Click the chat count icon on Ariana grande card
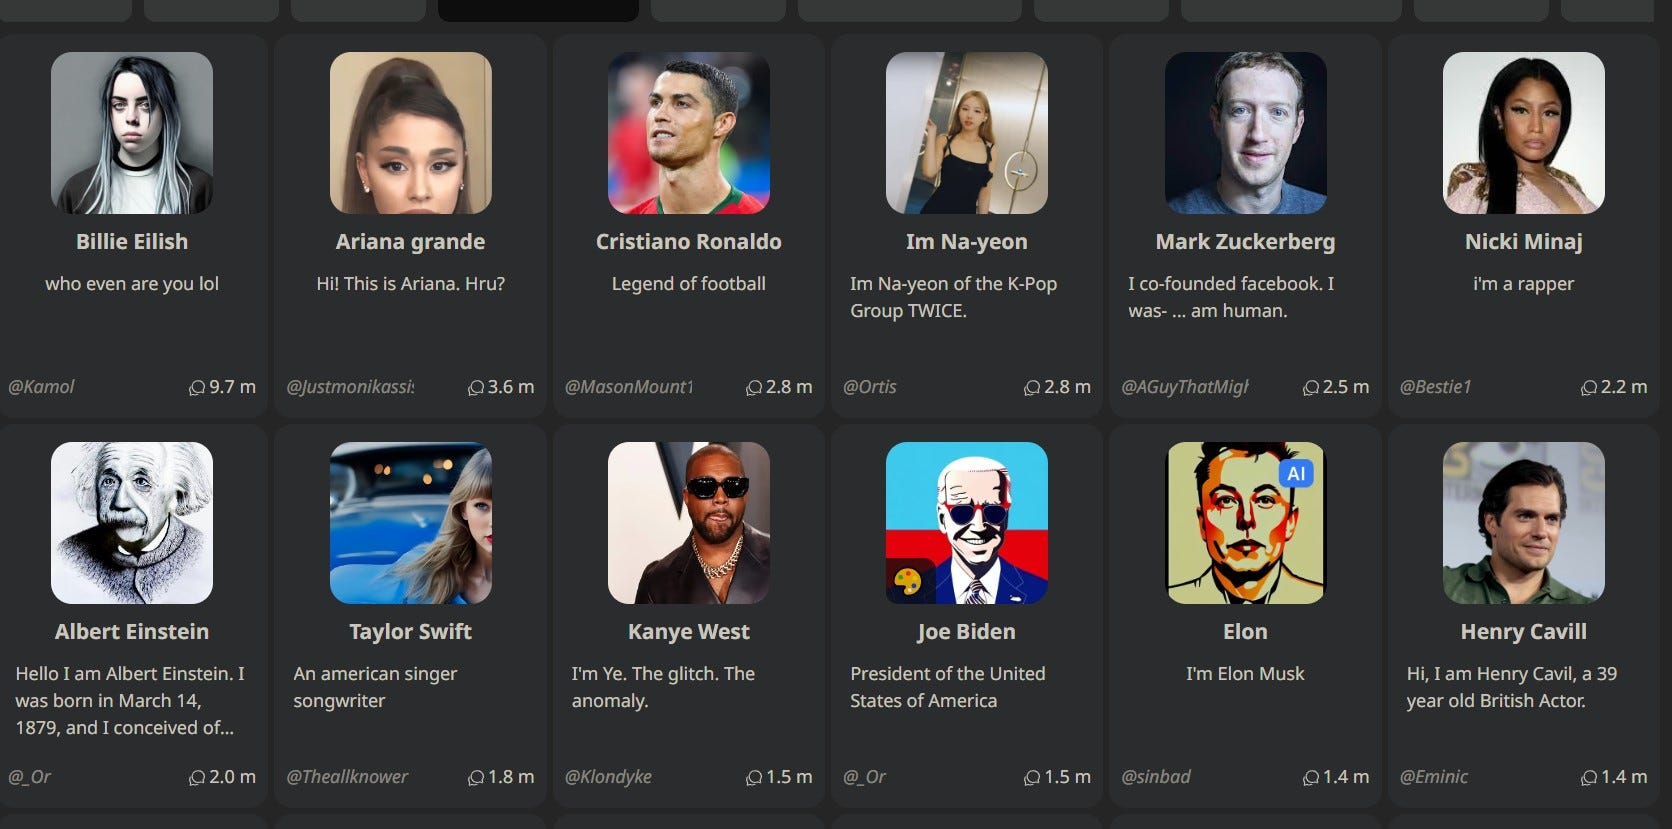1672x829 pixels. (476, 387)
